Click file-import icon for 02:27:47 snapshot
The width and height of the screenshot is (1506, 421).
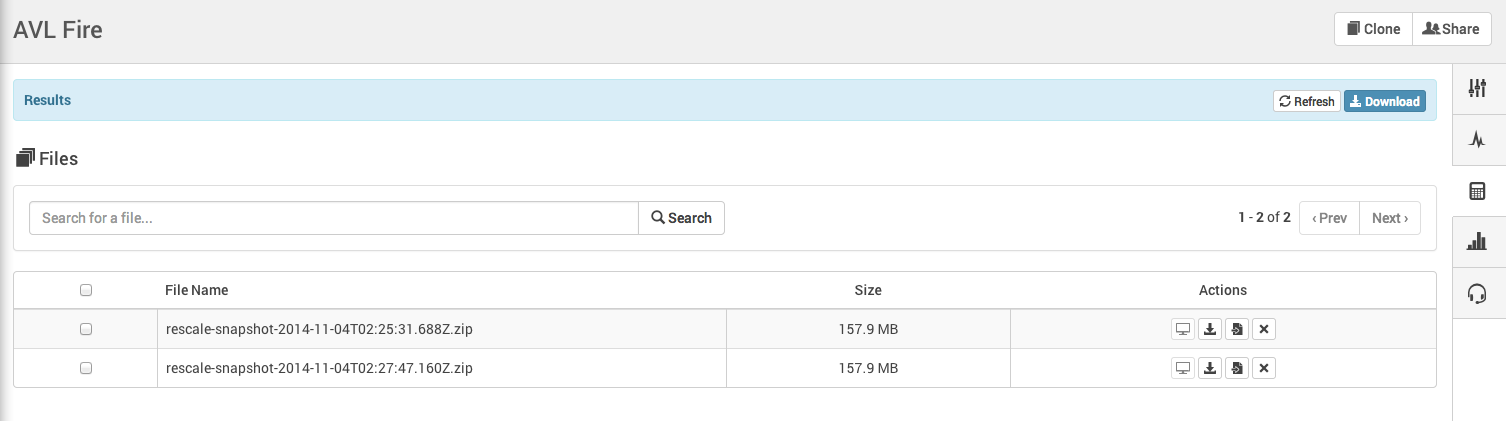tap(1237, 369)
